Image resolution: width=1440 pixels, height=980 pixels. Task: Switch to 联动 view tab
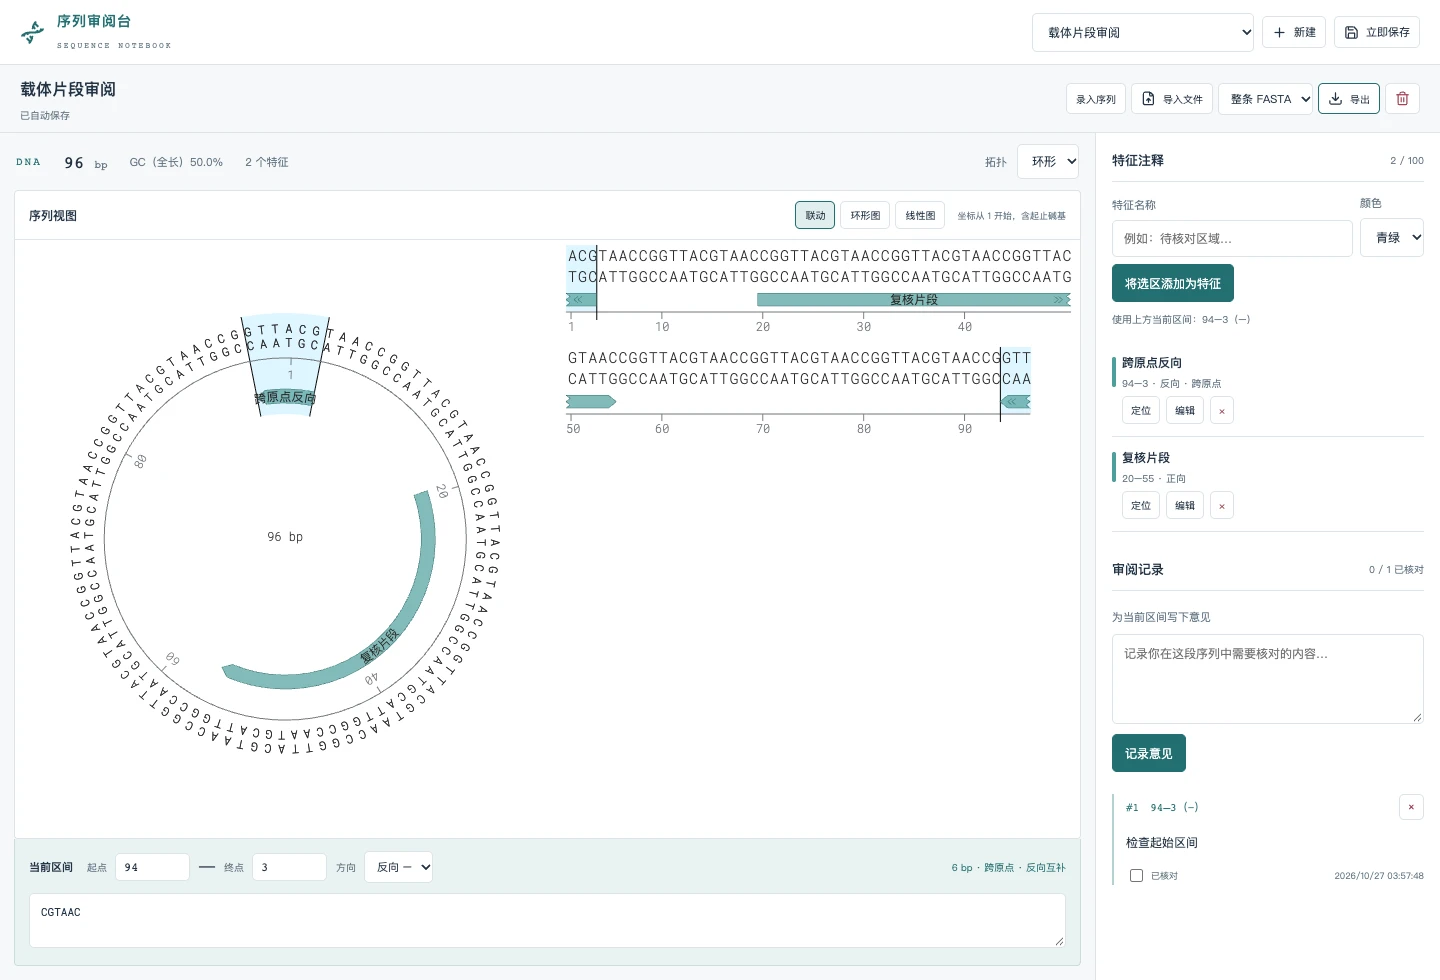tap(815, 215)
